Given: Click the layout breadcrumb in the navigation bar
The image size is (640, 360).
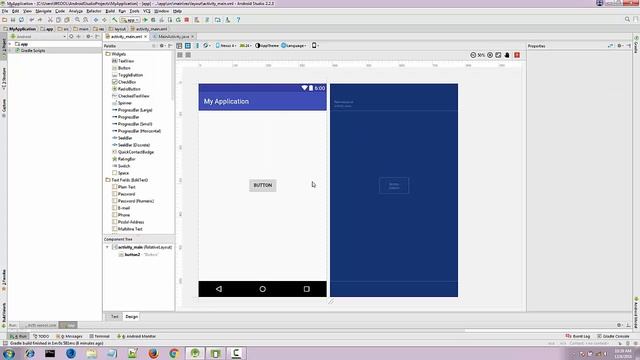Looking at the screenshot, I should (x=118, y=29).
